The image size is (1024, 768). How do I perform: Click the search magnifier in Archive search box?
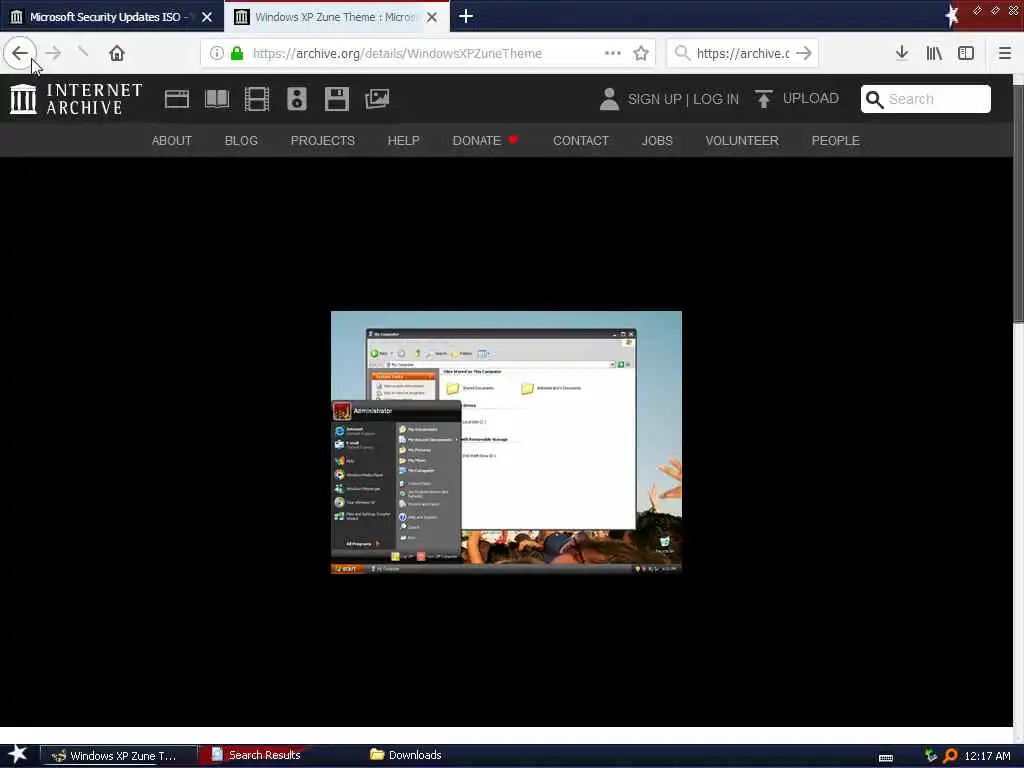point(874,99)
